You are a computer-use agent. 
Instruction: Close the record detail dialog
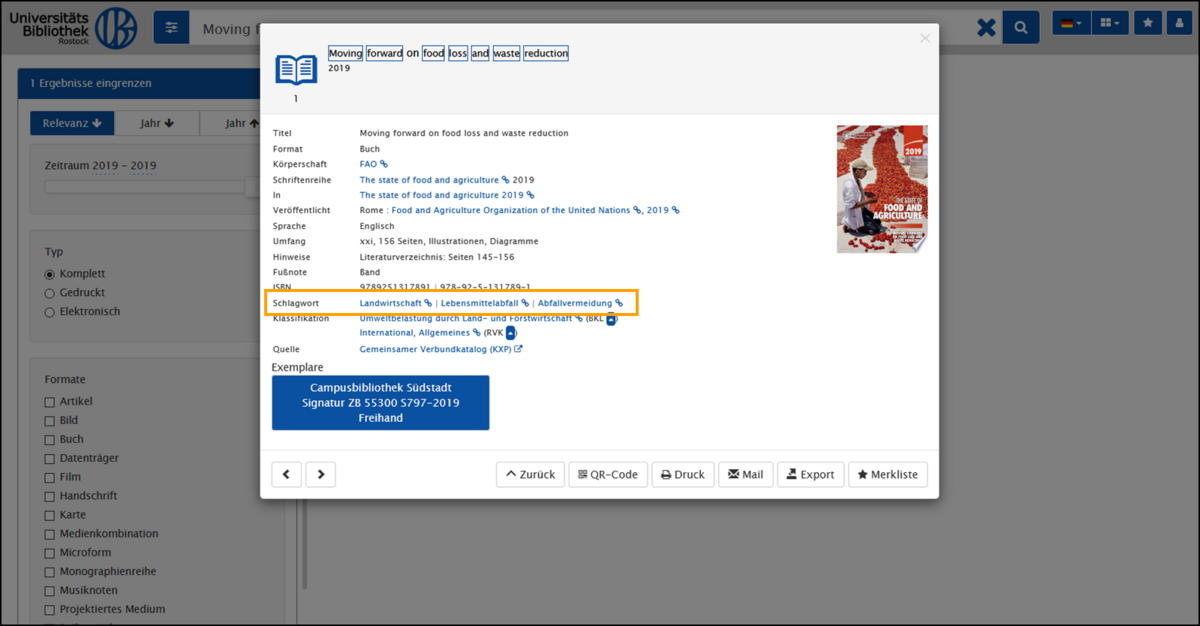925,38
